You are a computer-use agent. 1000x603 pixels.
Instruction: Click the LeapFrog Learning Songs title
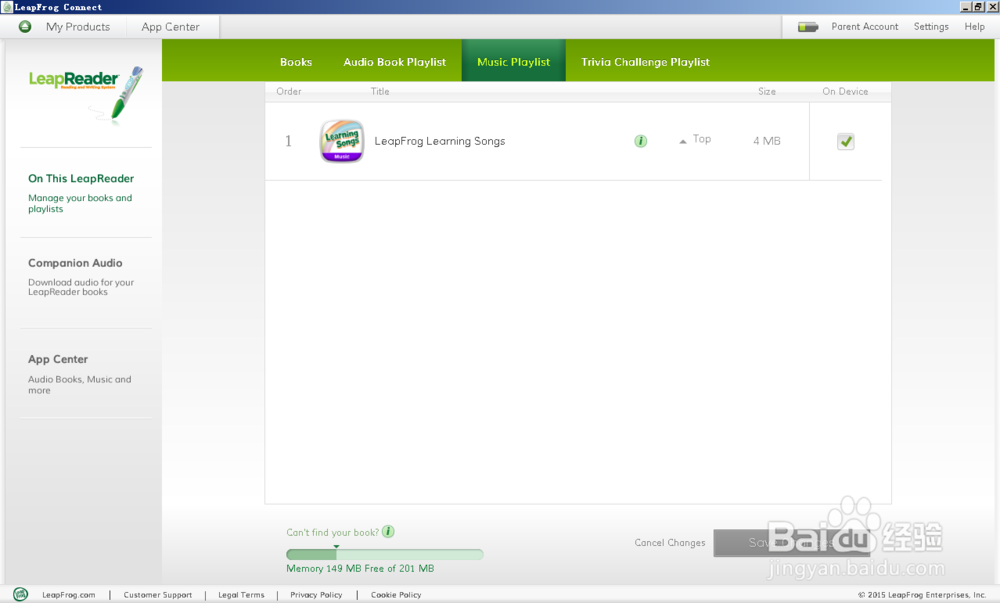point(439,141)
